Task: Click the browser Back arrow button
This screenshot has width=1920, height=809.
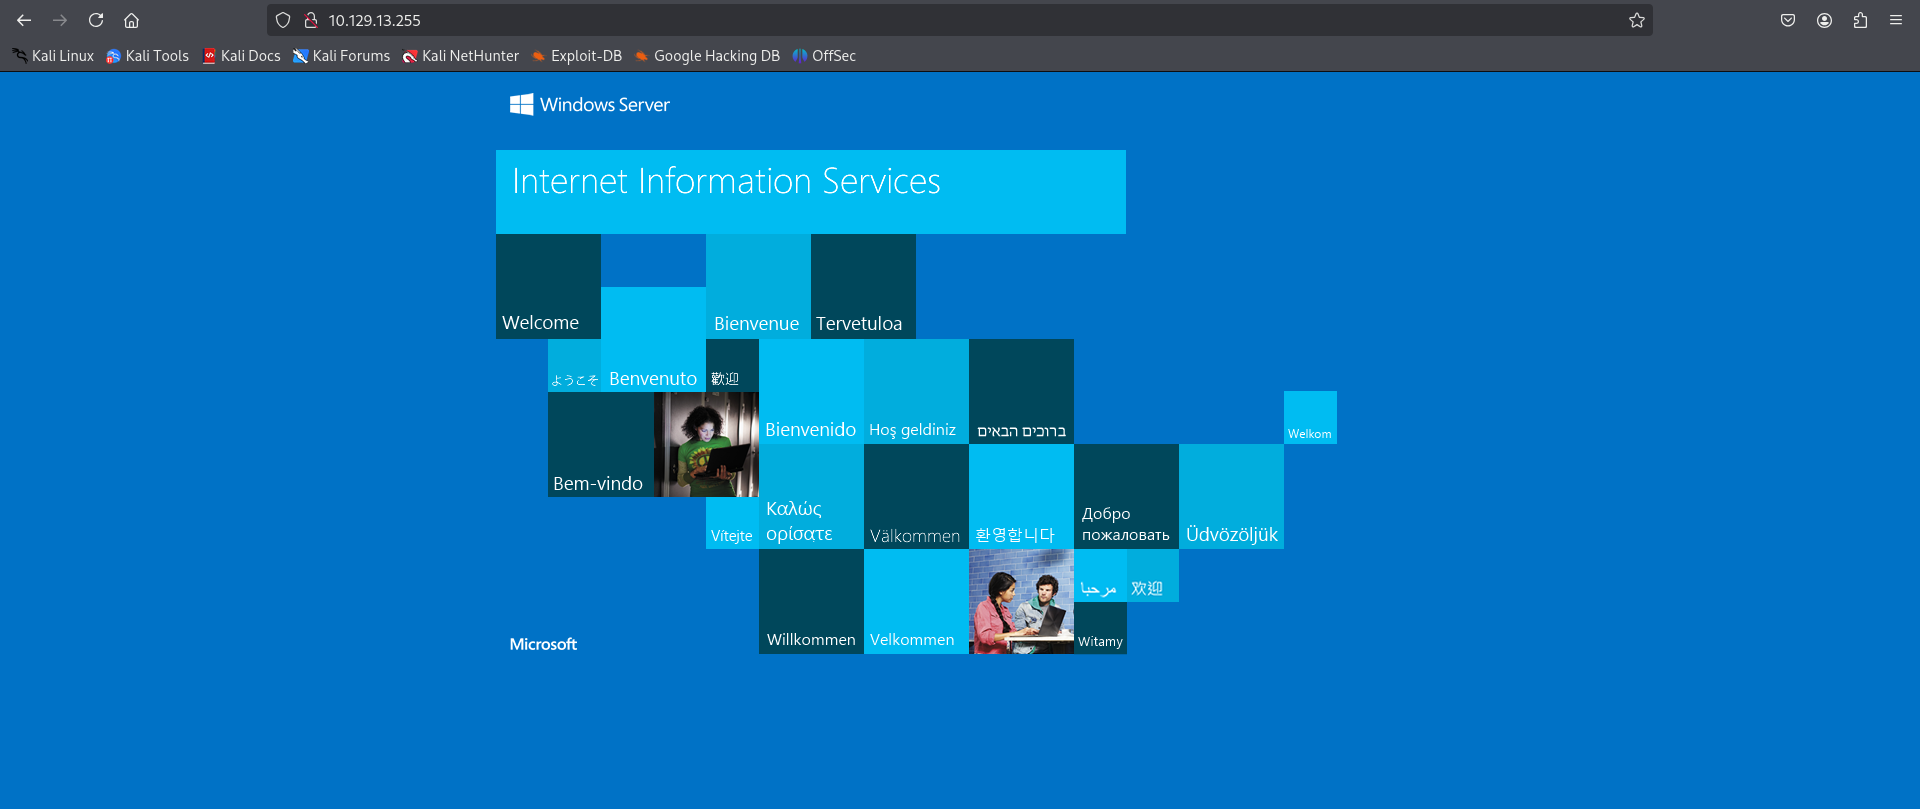Action: [x=24, y=20]
